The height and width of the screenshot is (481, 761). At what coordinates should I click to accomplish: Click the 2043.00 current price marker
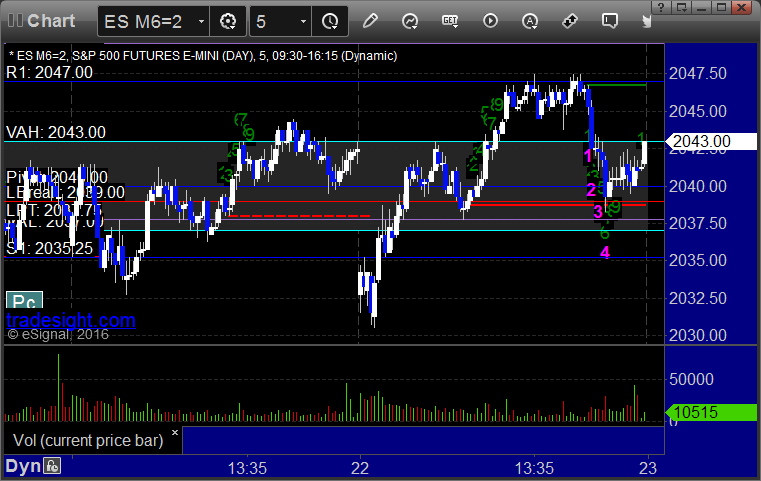(x=711, y=141)
